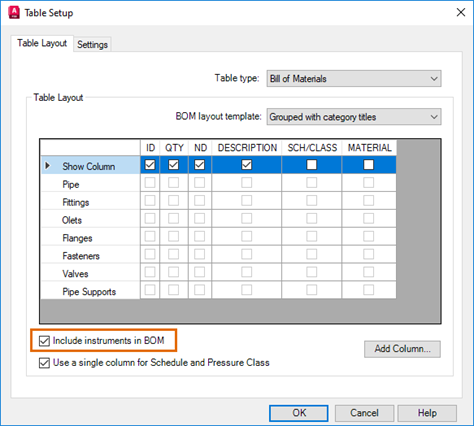Uncheck the DESCRIPTION Show Column checkbox

(x=247, y=165)
